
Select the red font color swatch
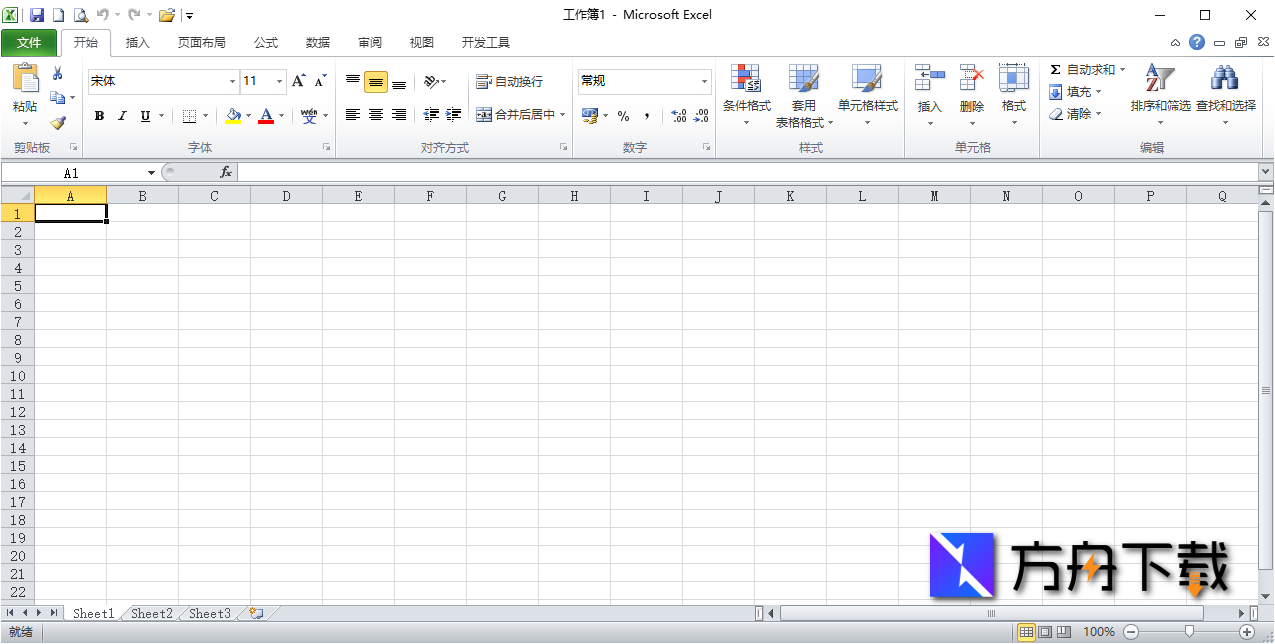coord(268,122)
